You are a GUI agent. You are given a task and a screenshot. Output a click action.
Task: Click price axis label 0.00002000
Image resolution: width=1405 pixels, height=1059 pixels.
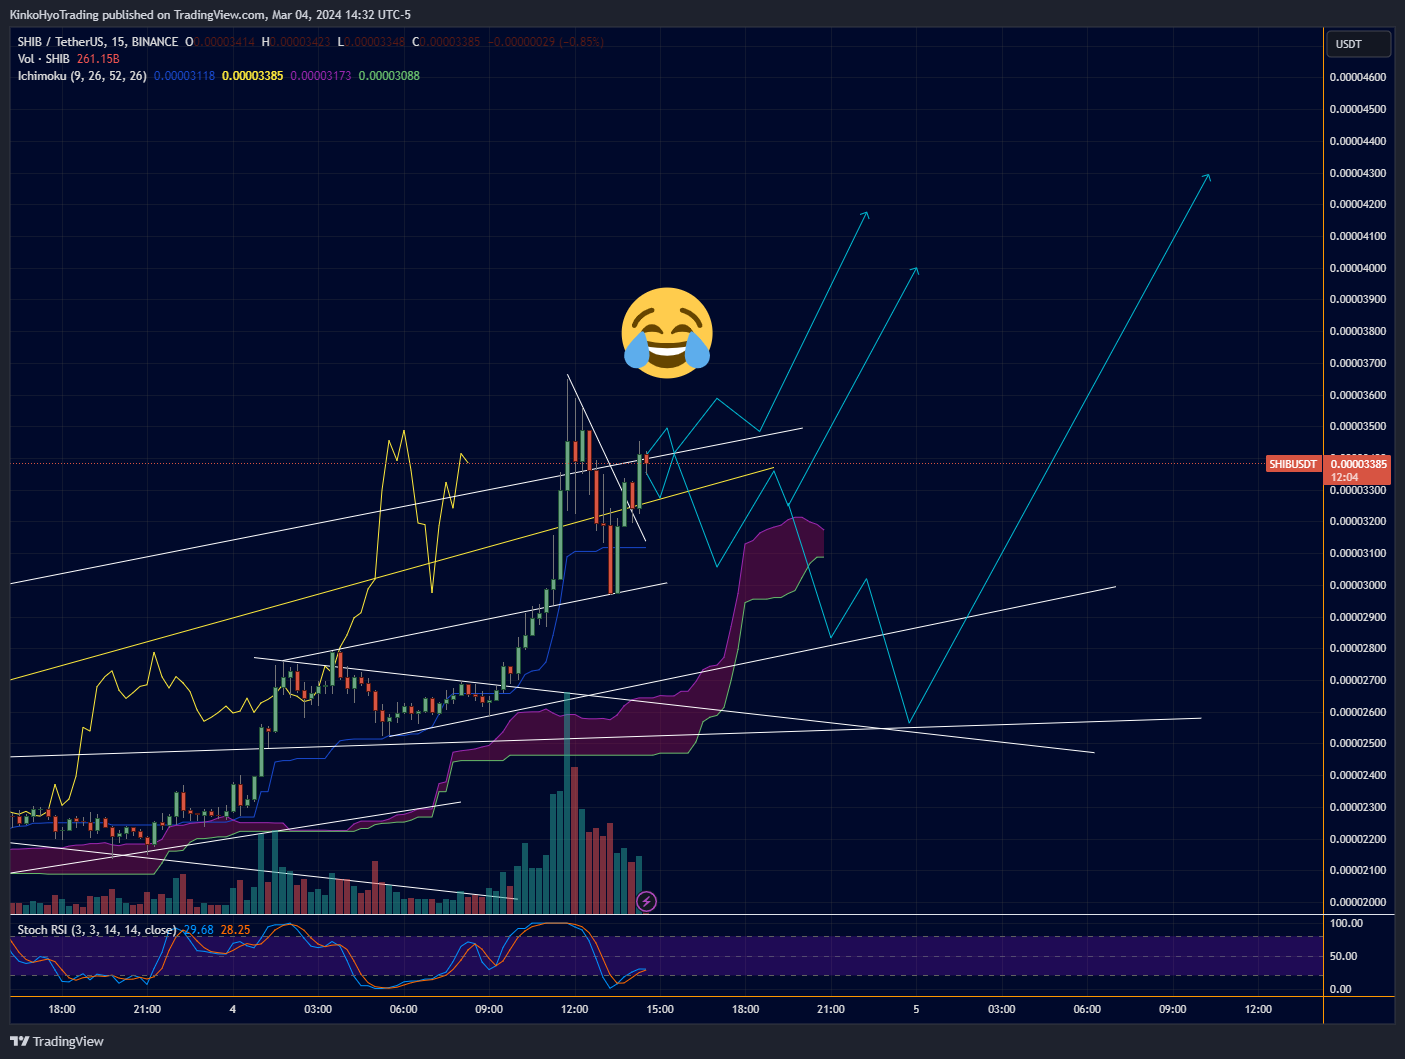(1358, 902)
